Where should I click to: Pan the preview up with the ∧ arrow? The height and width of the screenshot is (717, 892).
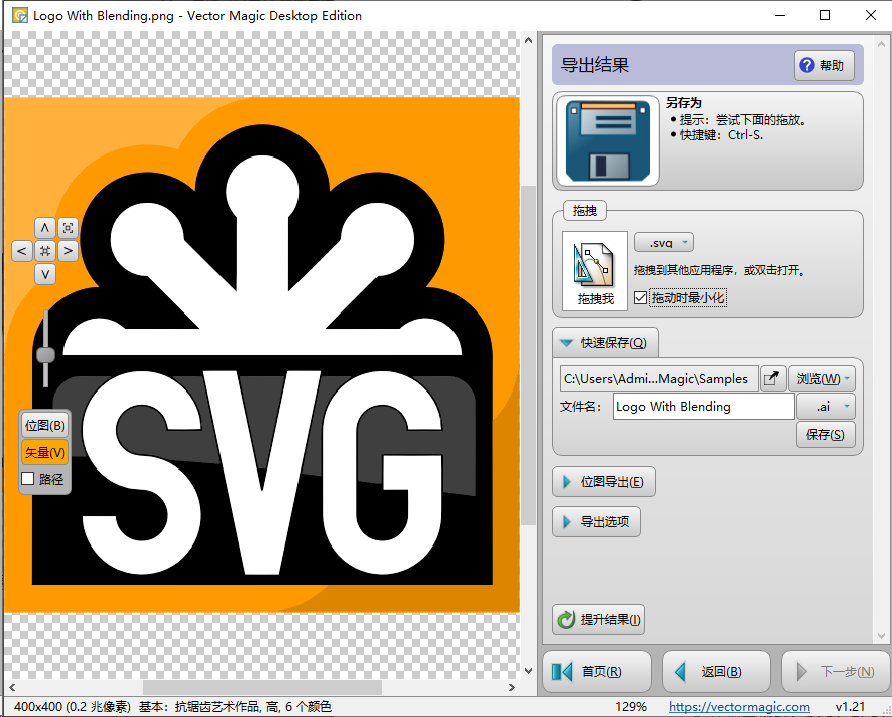(44, 228)
